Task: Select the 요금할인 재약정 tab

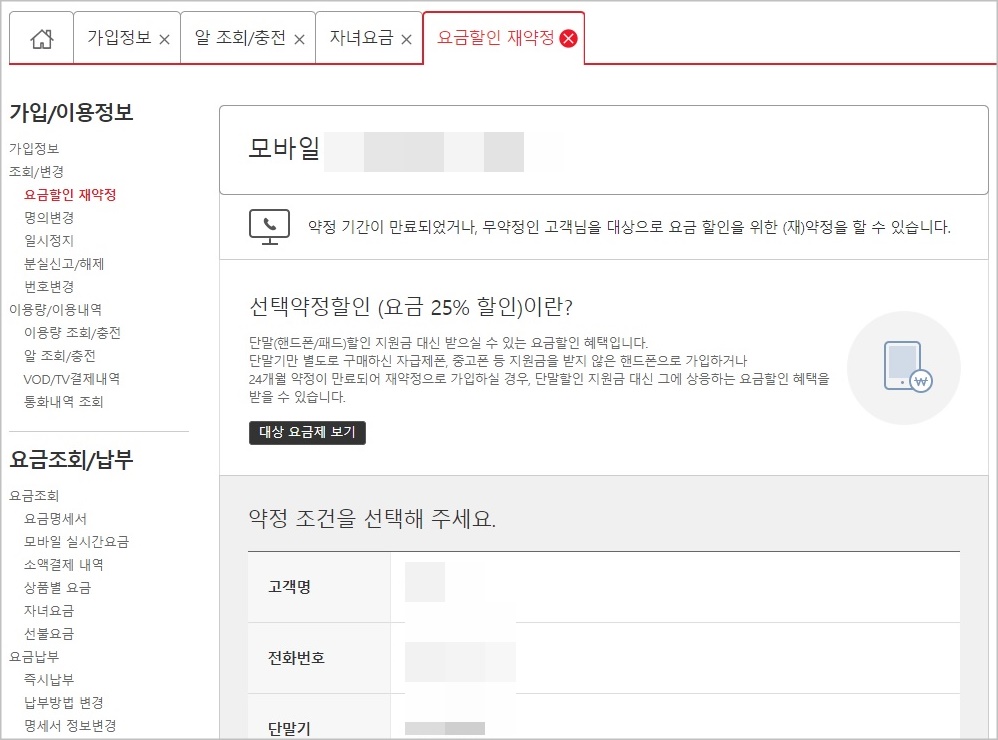Action: click(x=496, y=38)
